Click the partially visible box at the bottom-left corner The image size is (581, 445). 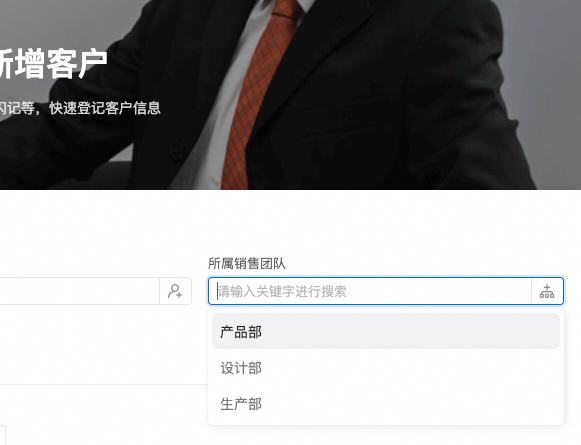coord(3,435)
